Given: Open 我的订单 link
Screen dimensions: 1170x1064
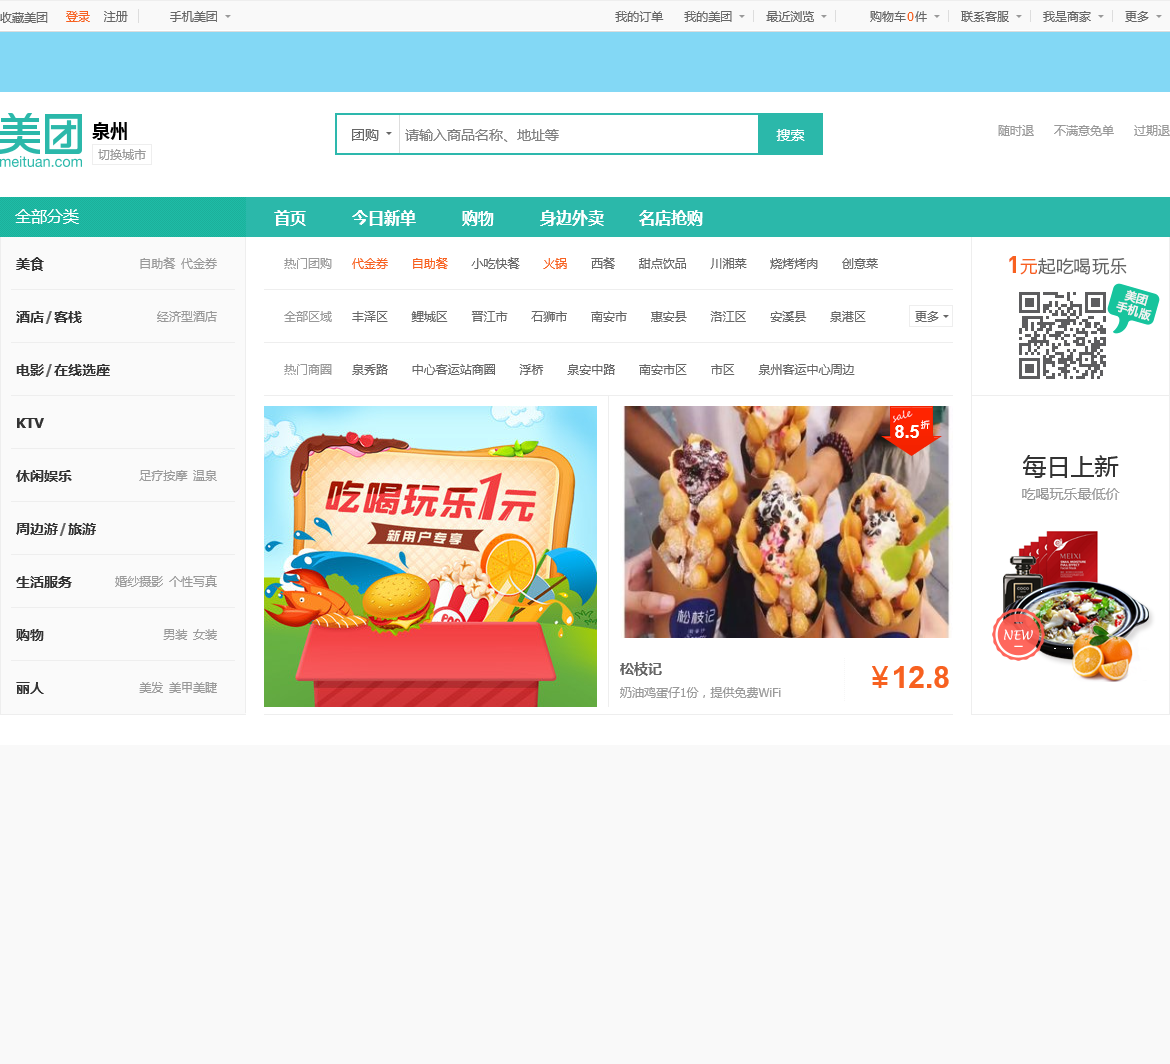Looking at the screenshot, I should point(639,16).
